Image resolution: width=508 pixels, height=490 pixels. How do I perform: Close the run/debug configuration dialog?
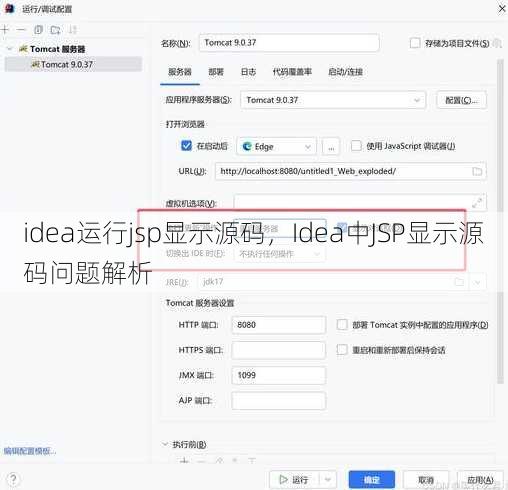(502, 9)
